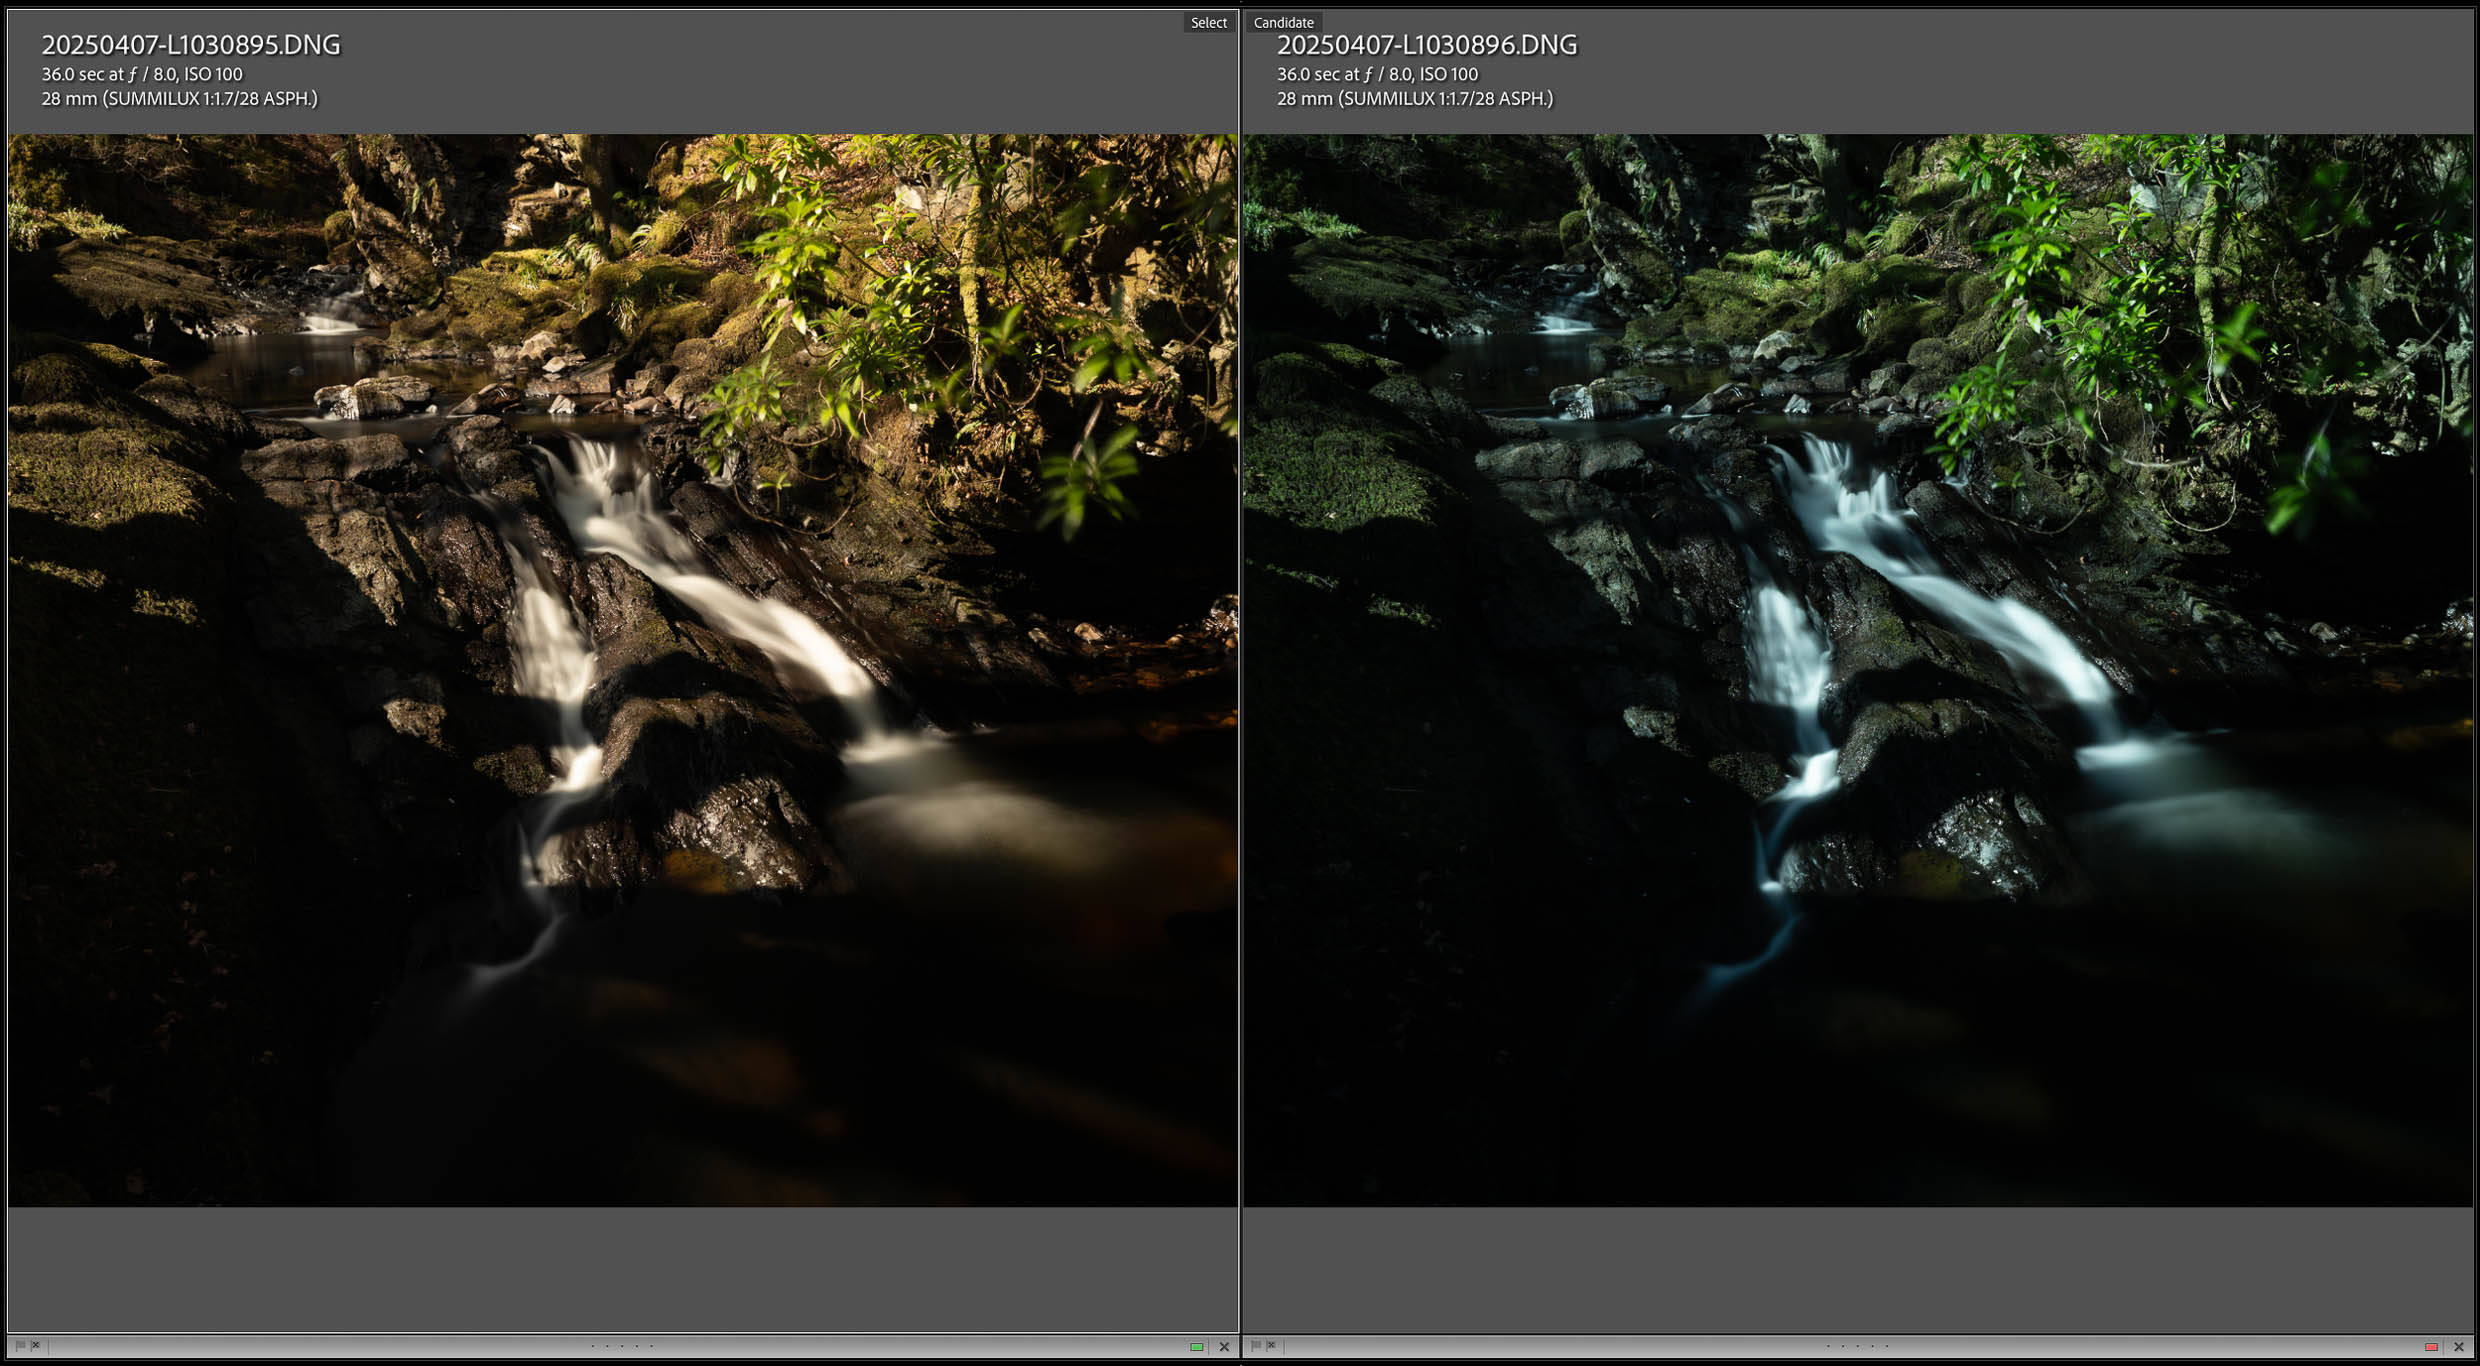Screen dimensions: 2480x1366
Task: Click filename 20250407-L1030896.DNG
Action: [x=1427, y=45]
